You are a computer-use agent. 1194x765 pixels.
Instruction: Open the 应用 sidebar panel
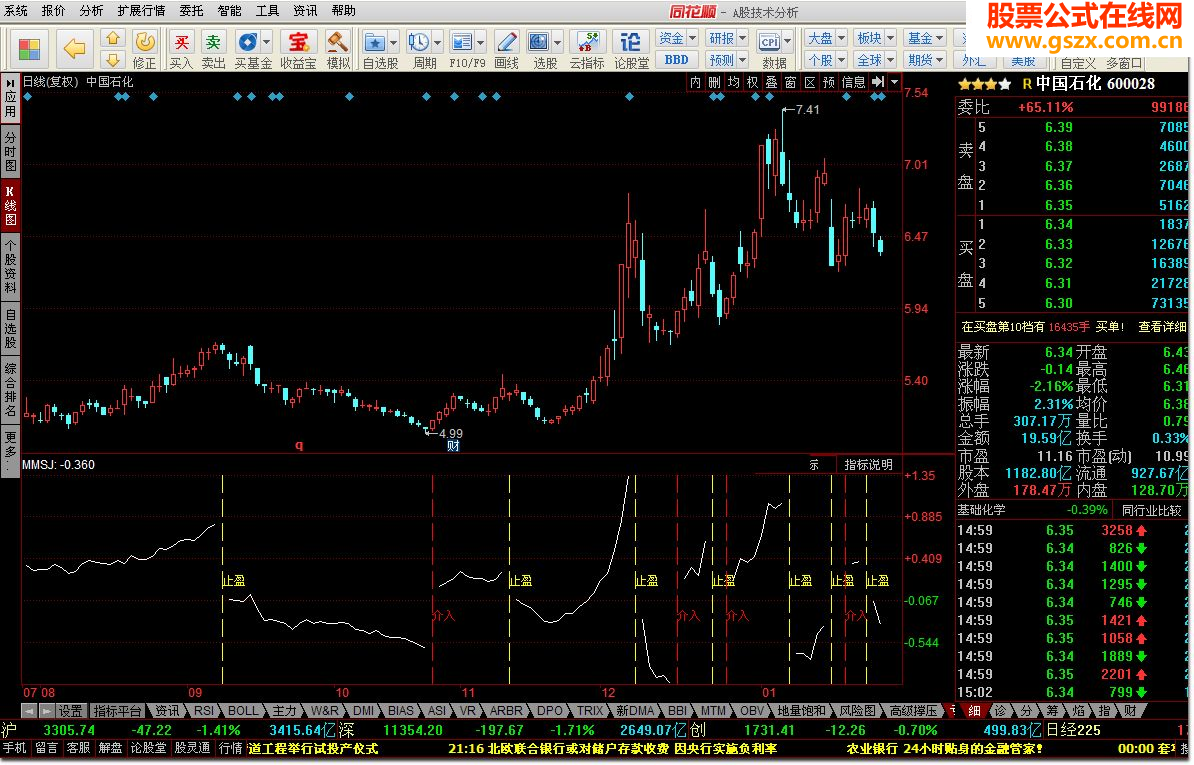10,97
